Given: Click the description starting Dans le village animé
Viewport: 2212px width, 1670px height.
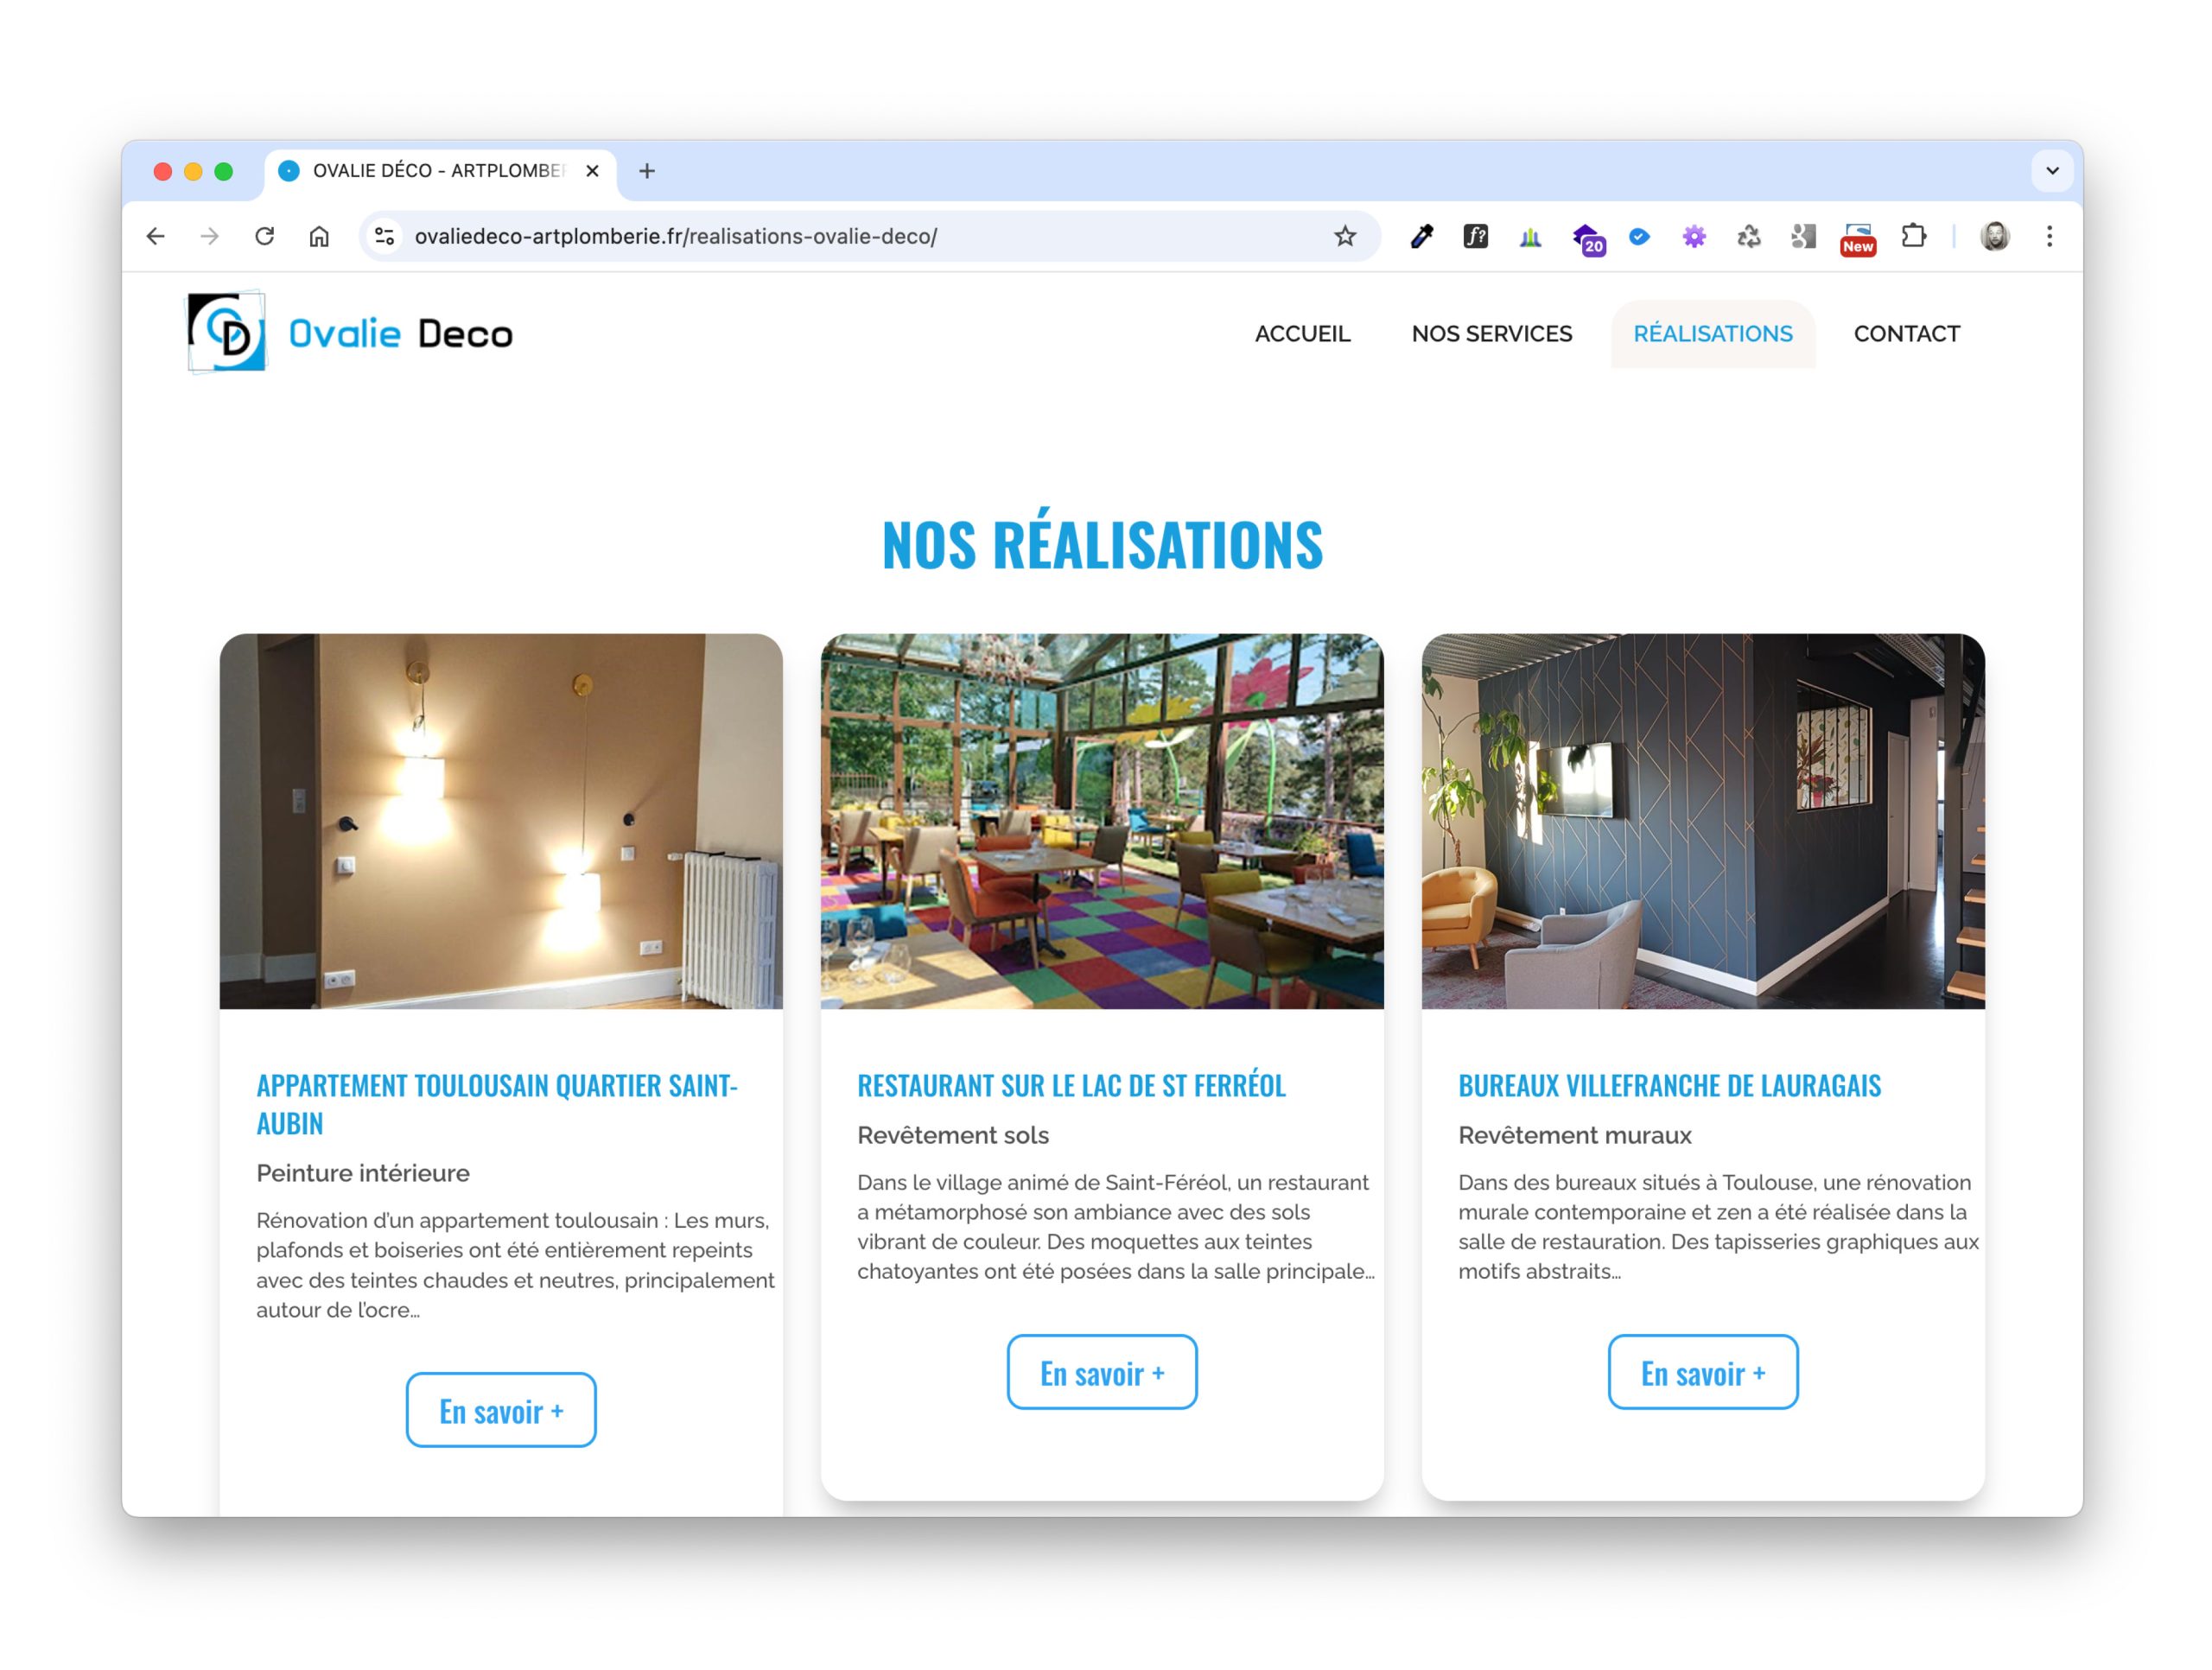Looking at the screenshot, I should pos(1116,1227).
